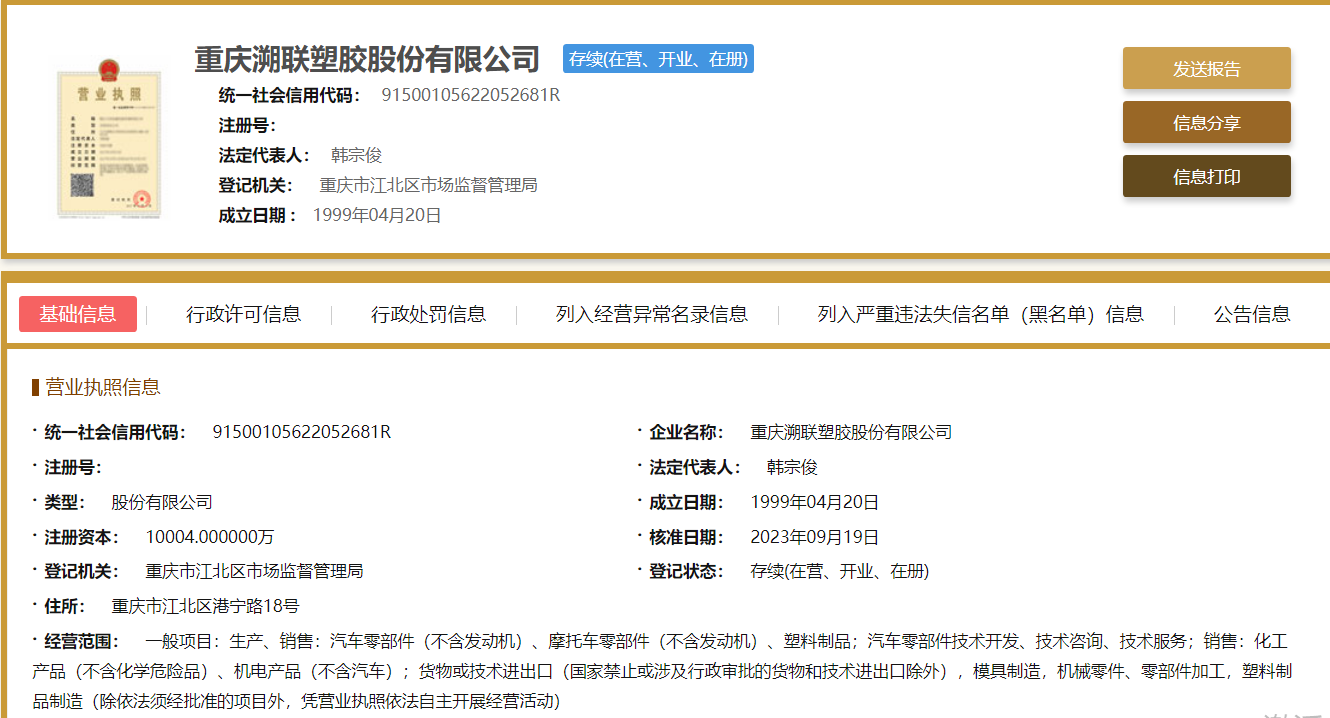Click credit code 91500105622052681R in the header
The height and width of the screenshot is (718, 1330).
click(470, 95)
